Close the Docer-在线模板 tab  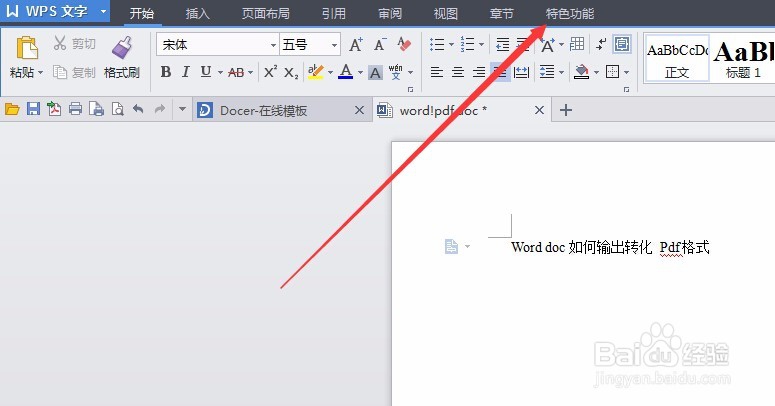click(359, 110)
